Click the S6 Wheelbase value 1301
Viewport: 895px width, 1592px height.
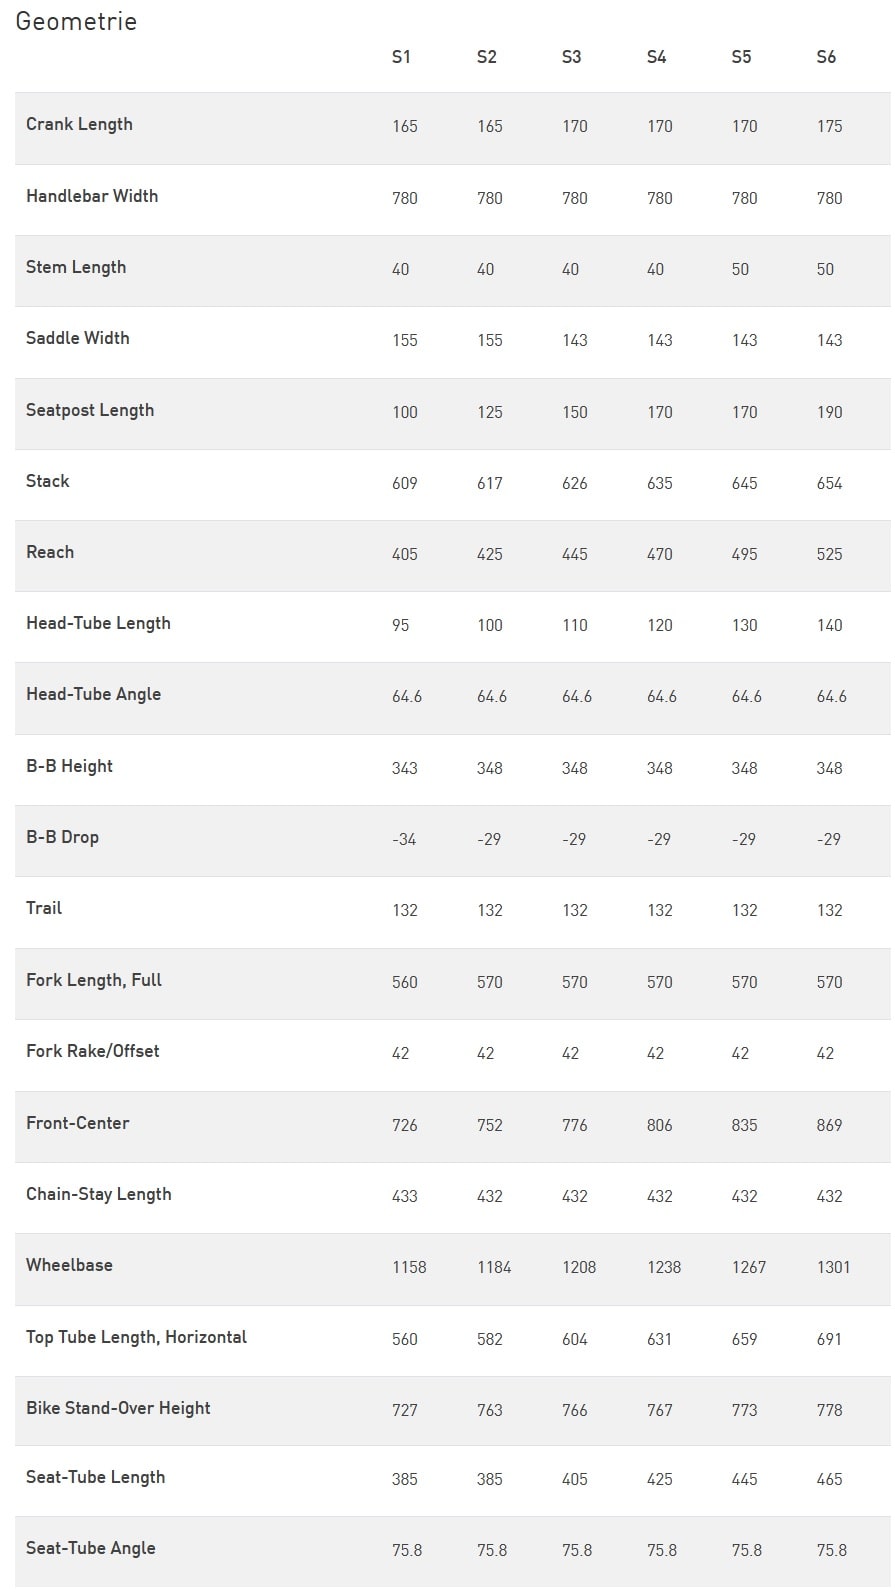(833, 1267)
